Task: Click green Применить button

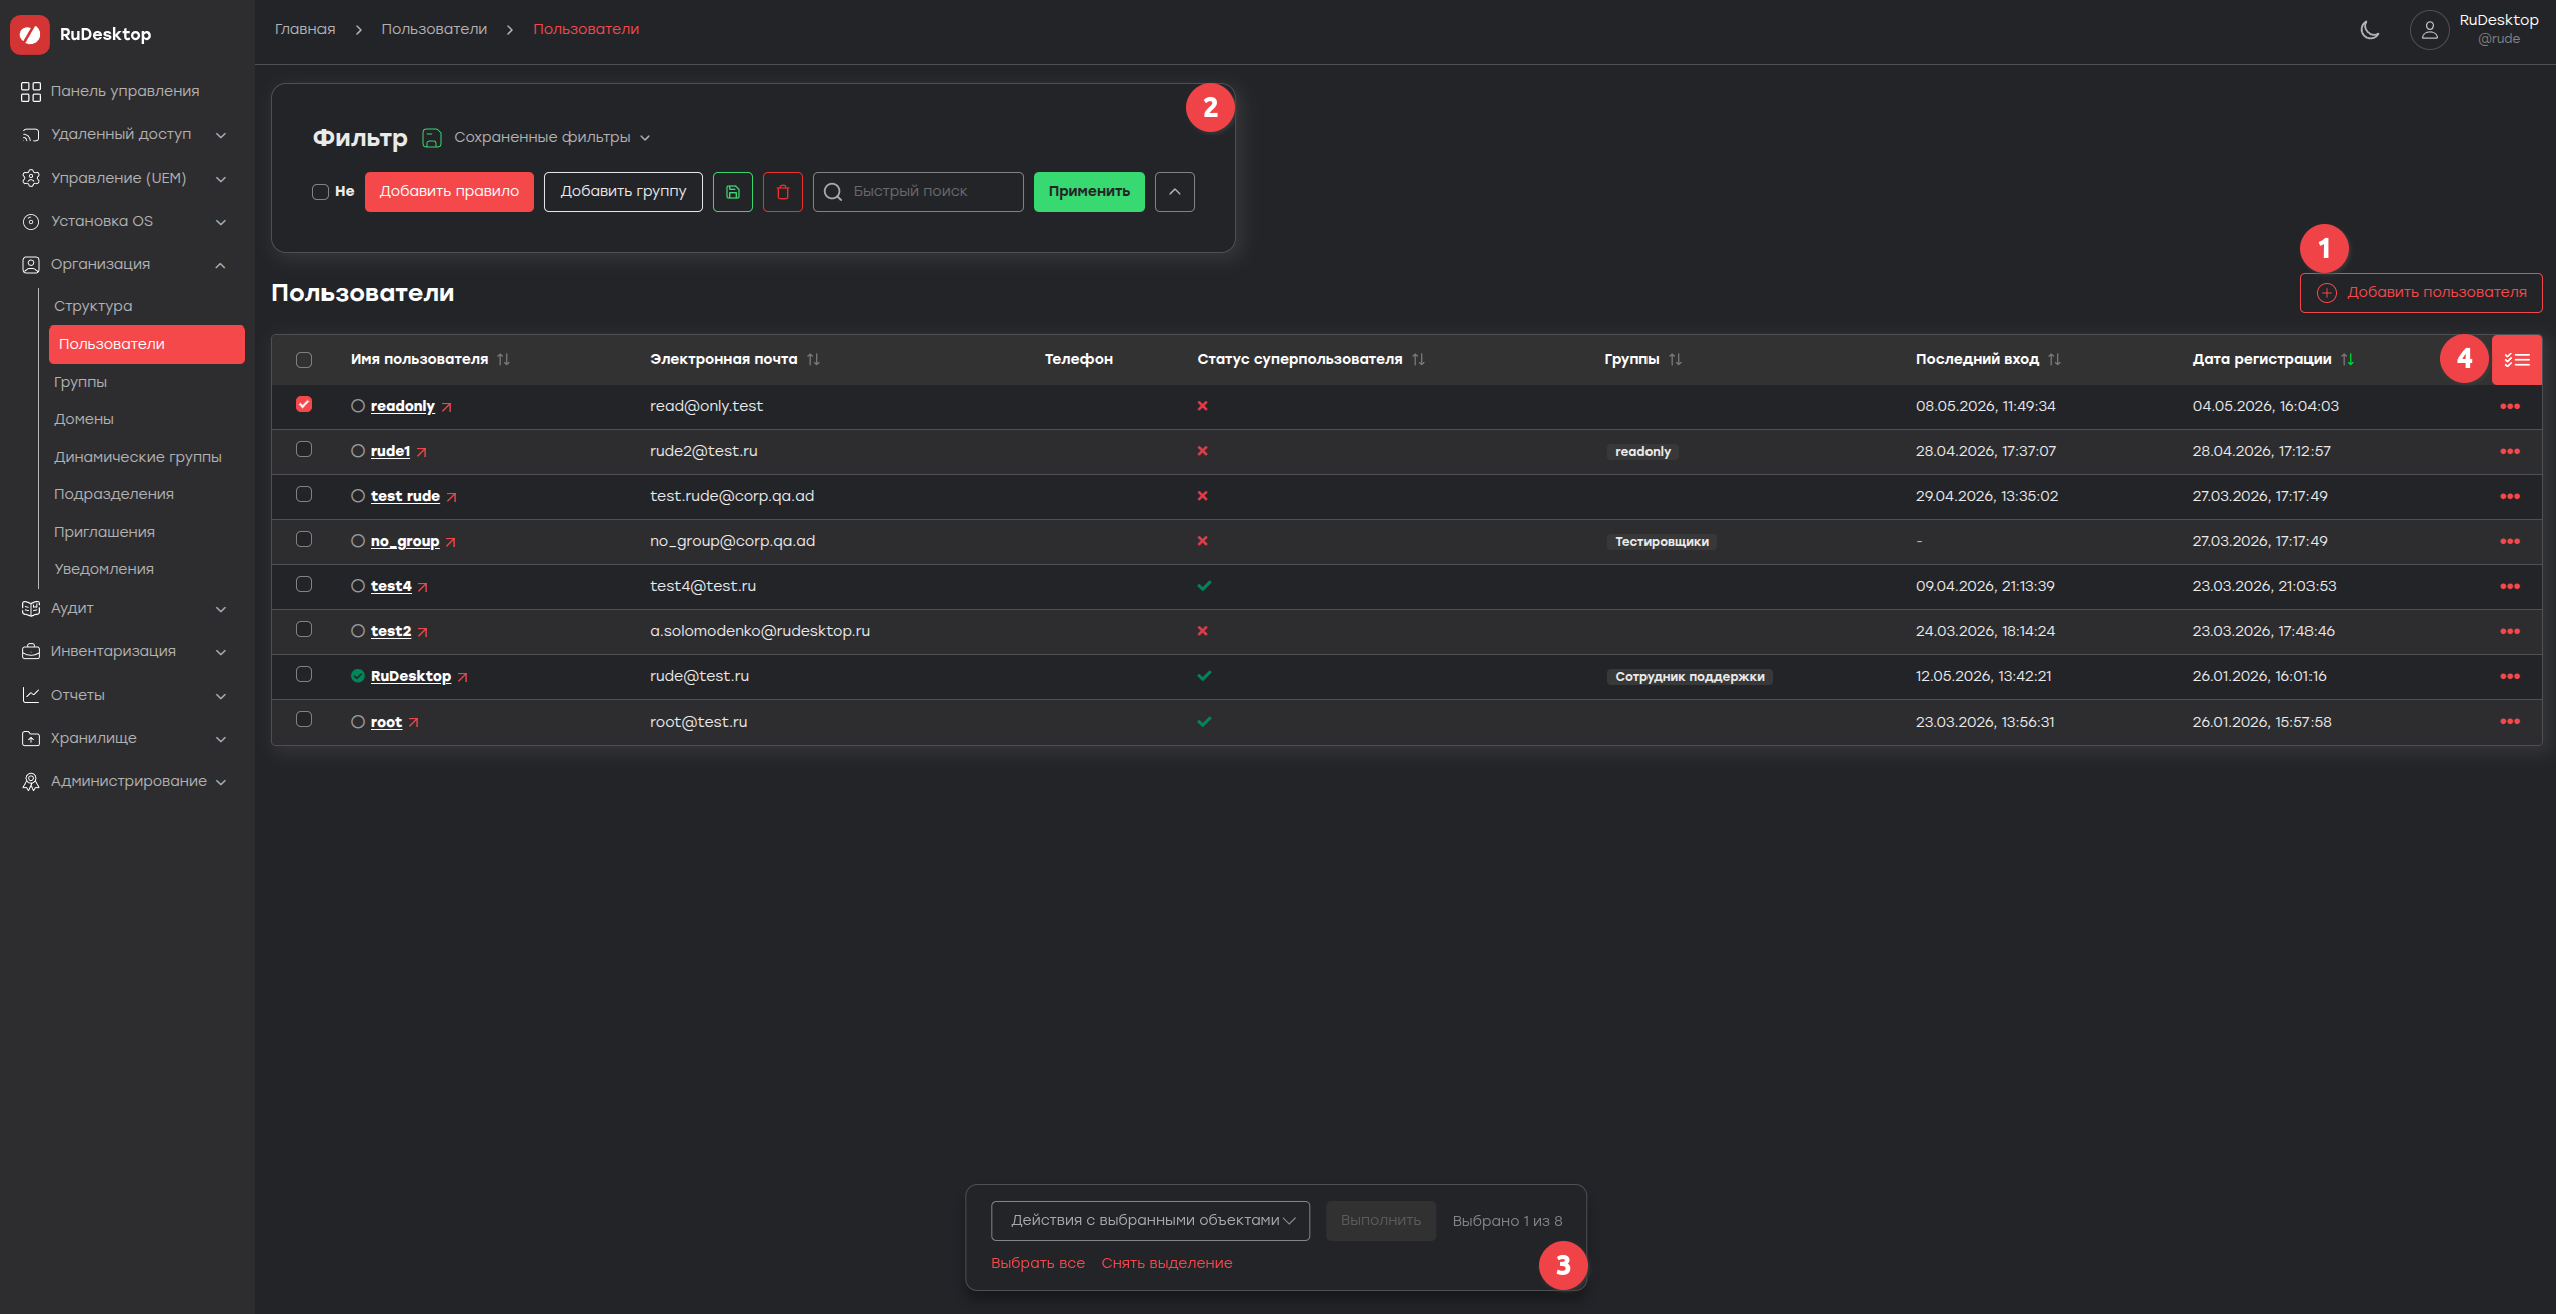Action: 1089,192
